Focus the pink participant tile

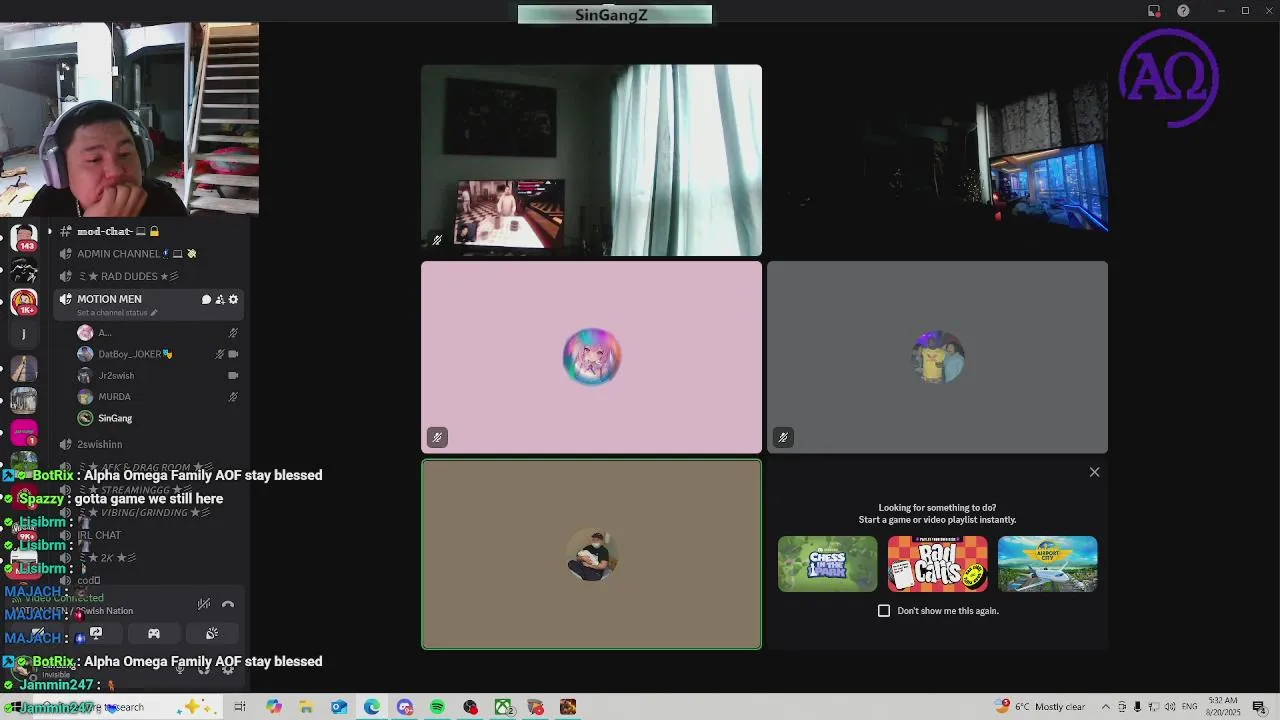(x=591, y=357)
